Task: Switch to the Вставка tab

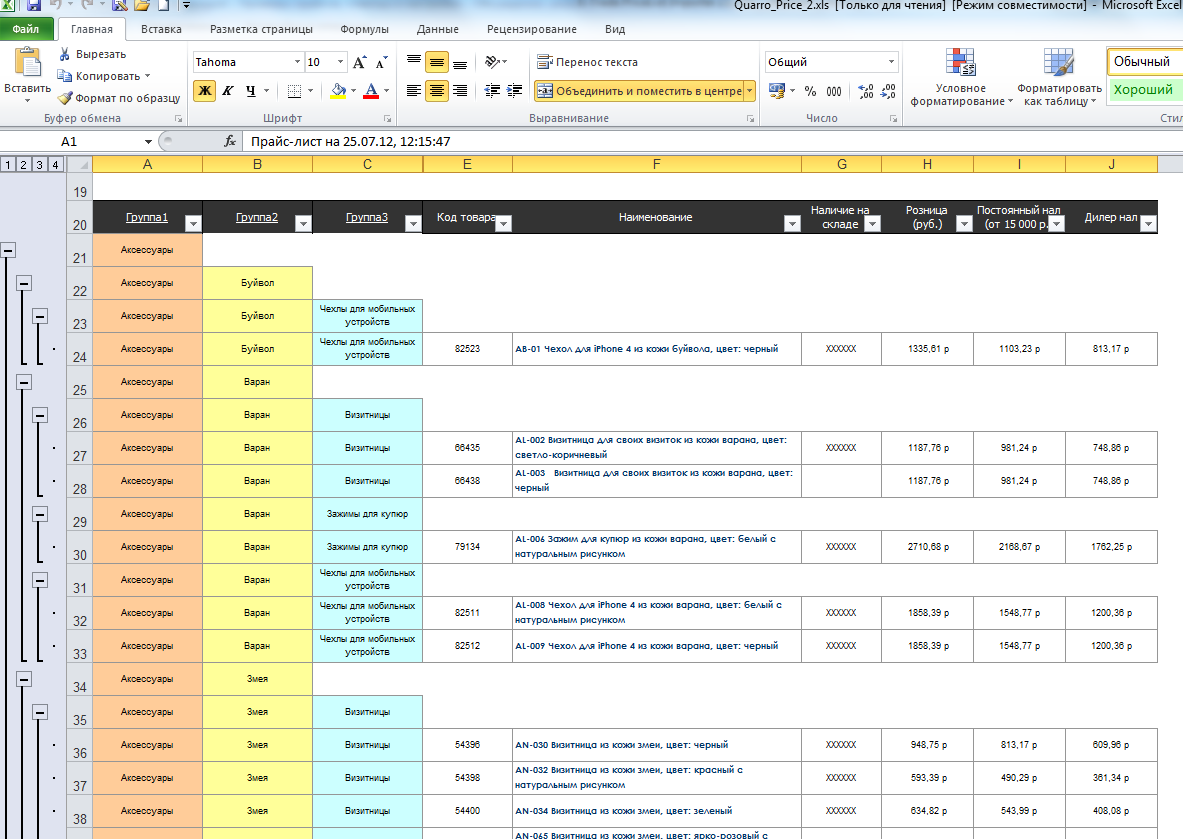Action: pyautogui.click(x=161, y=29)
